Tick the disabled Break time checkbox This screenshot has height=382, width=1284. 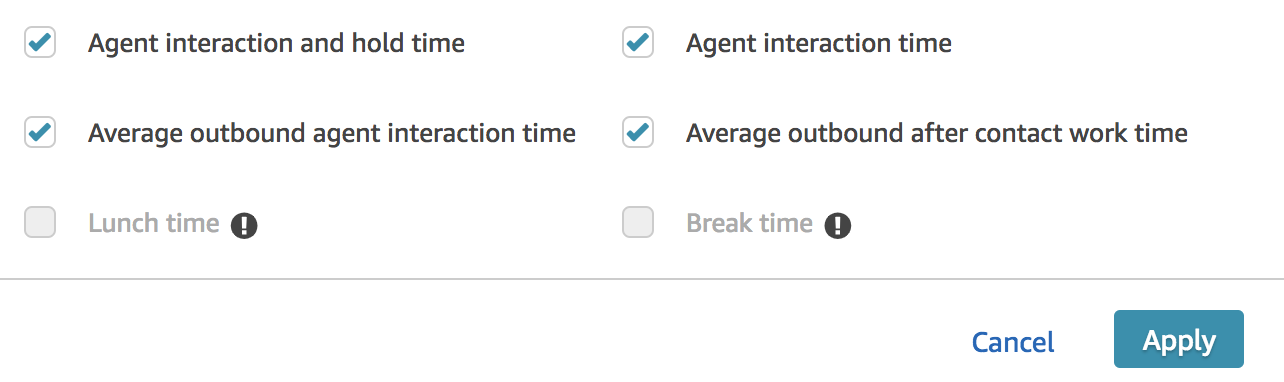(638, 222)
